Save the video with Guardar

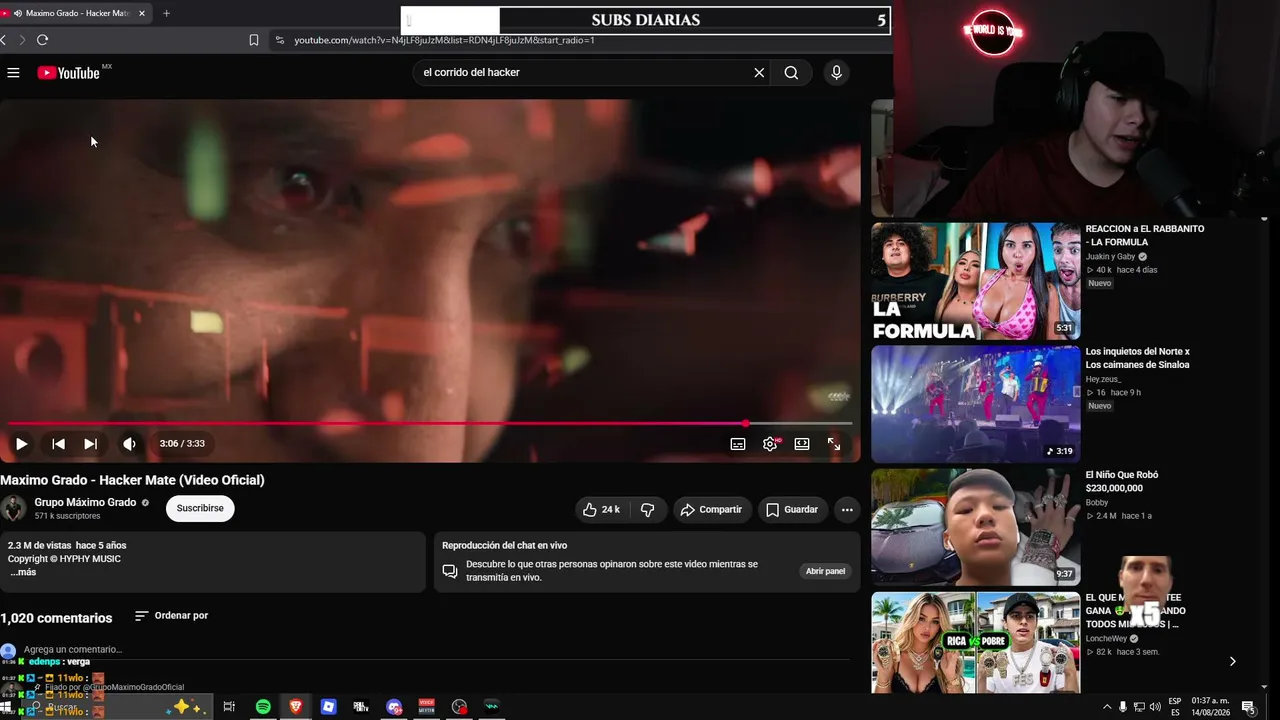click(x=793, y=510)
